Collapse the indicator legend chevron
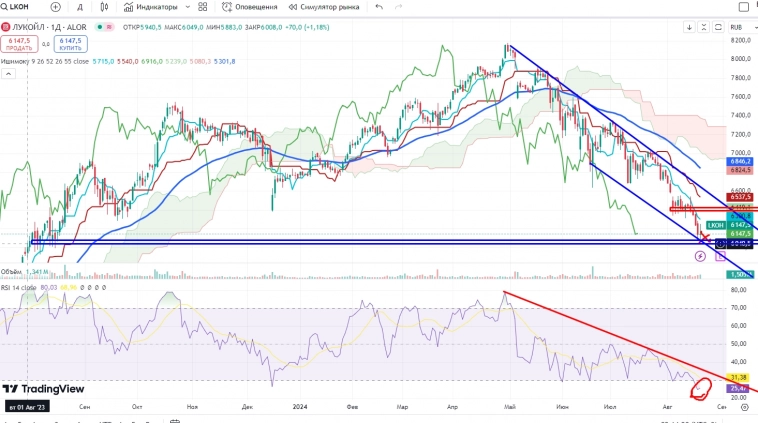This screenshot has width=758, height=423. (7, 73)
